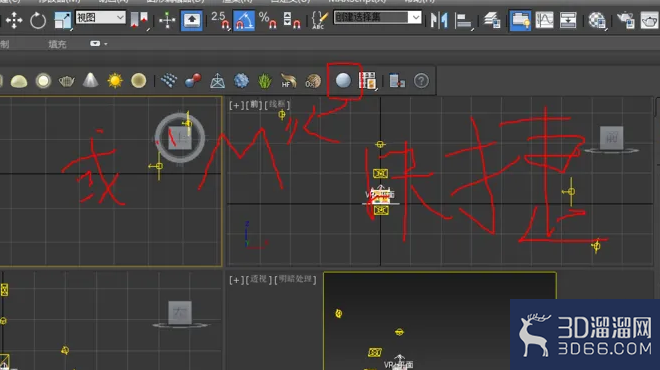The height and width of the screenshot is (370, 660).
Task: Open the [线框] shading menu
Action: pos(277,104)
